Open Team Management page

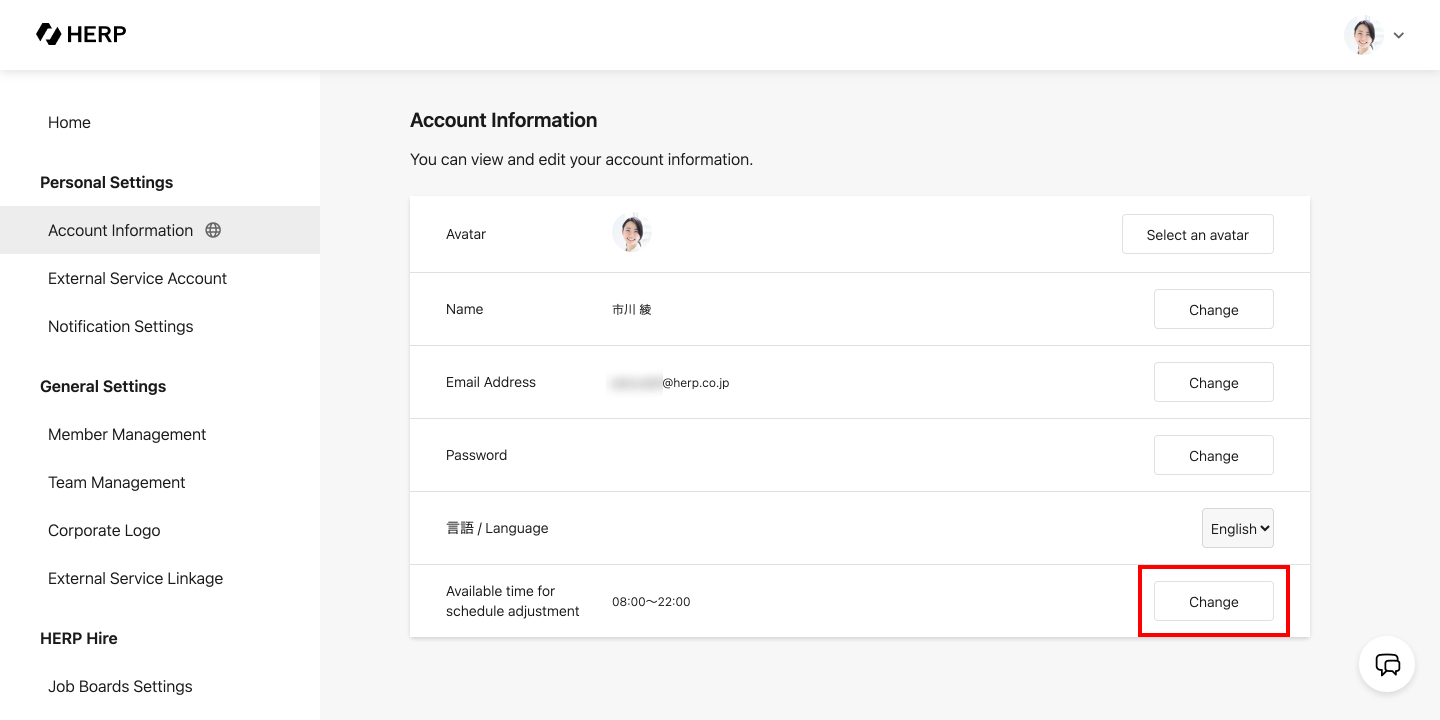tap(117, 482)
